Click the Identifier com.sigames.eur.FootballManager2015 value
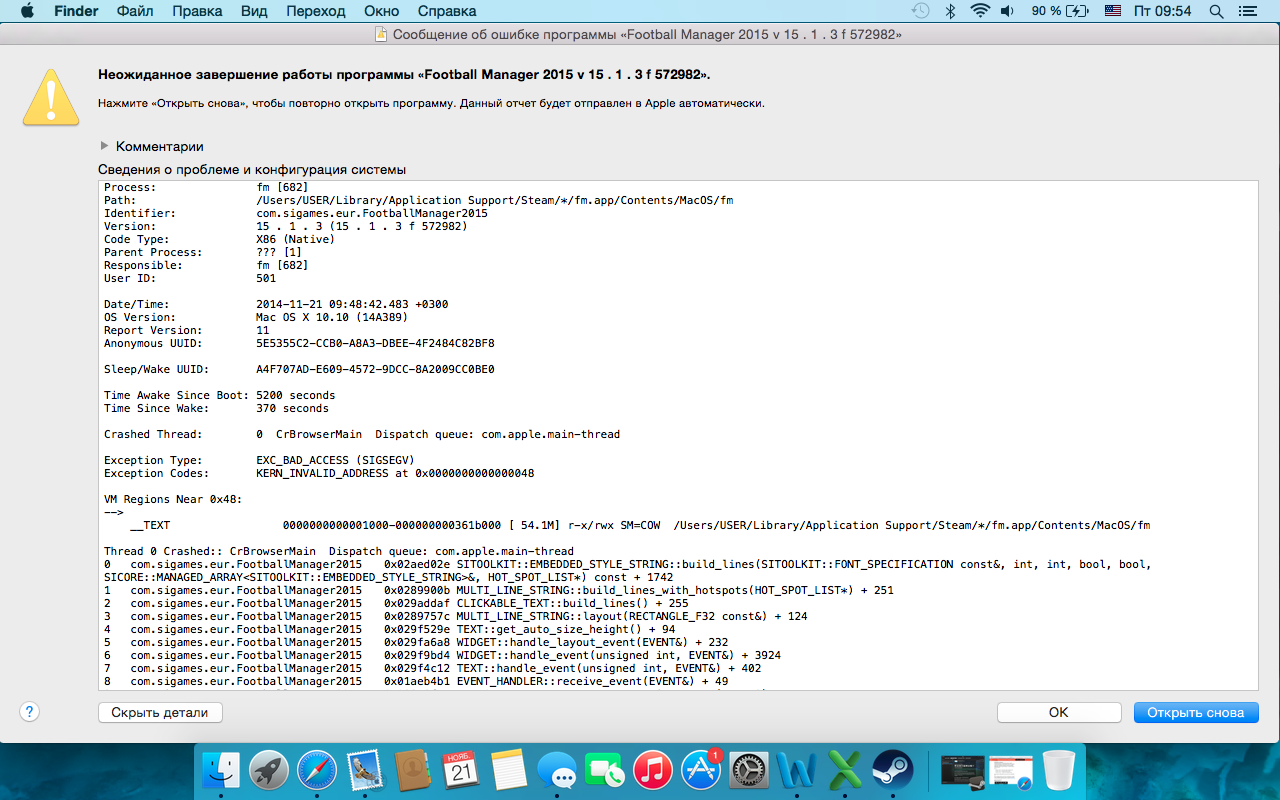The width and height of the screenshot is (1280, 800). click(372, 213)
